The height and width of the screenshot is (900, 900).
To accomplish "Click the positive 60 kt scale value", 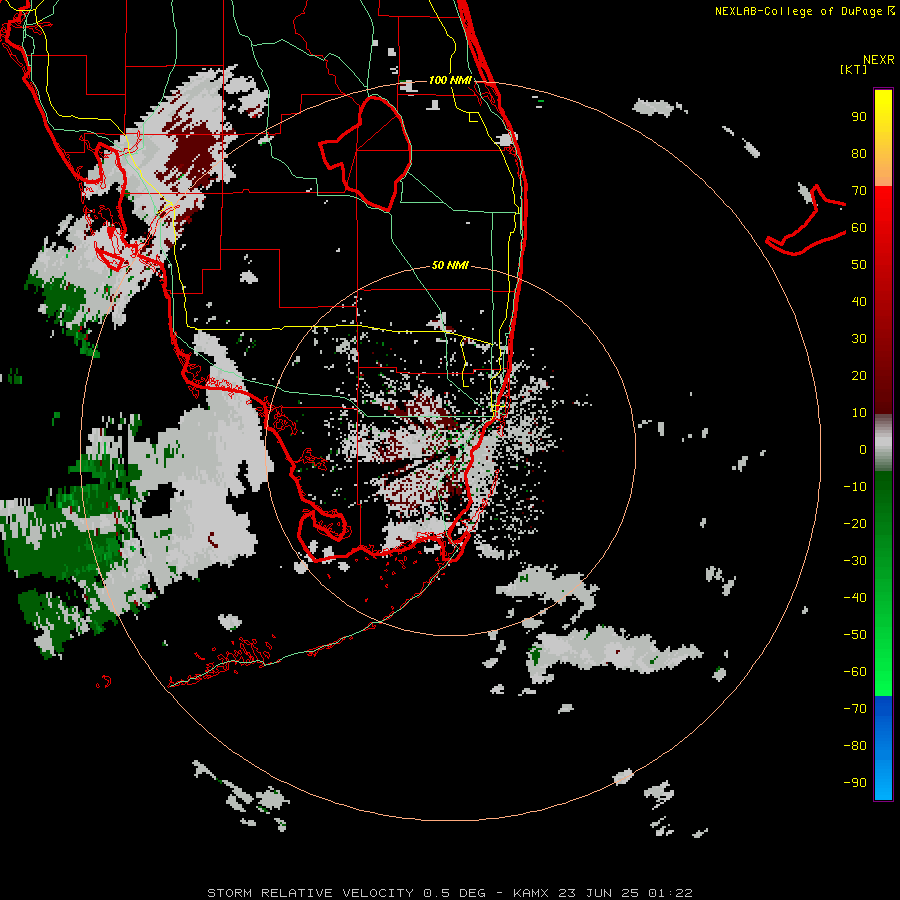I will 859,228.
